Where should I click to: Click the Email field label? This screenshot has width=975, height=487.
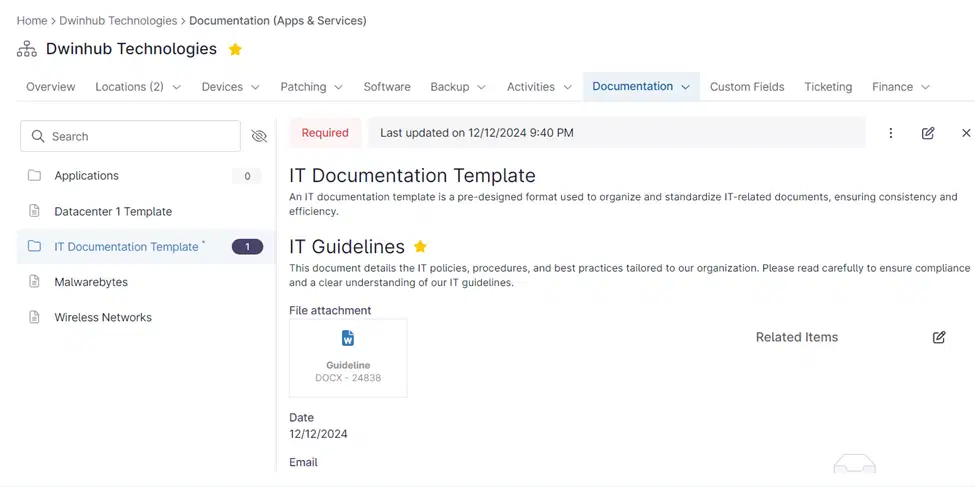pyautogui.click(x=303, y=462)
